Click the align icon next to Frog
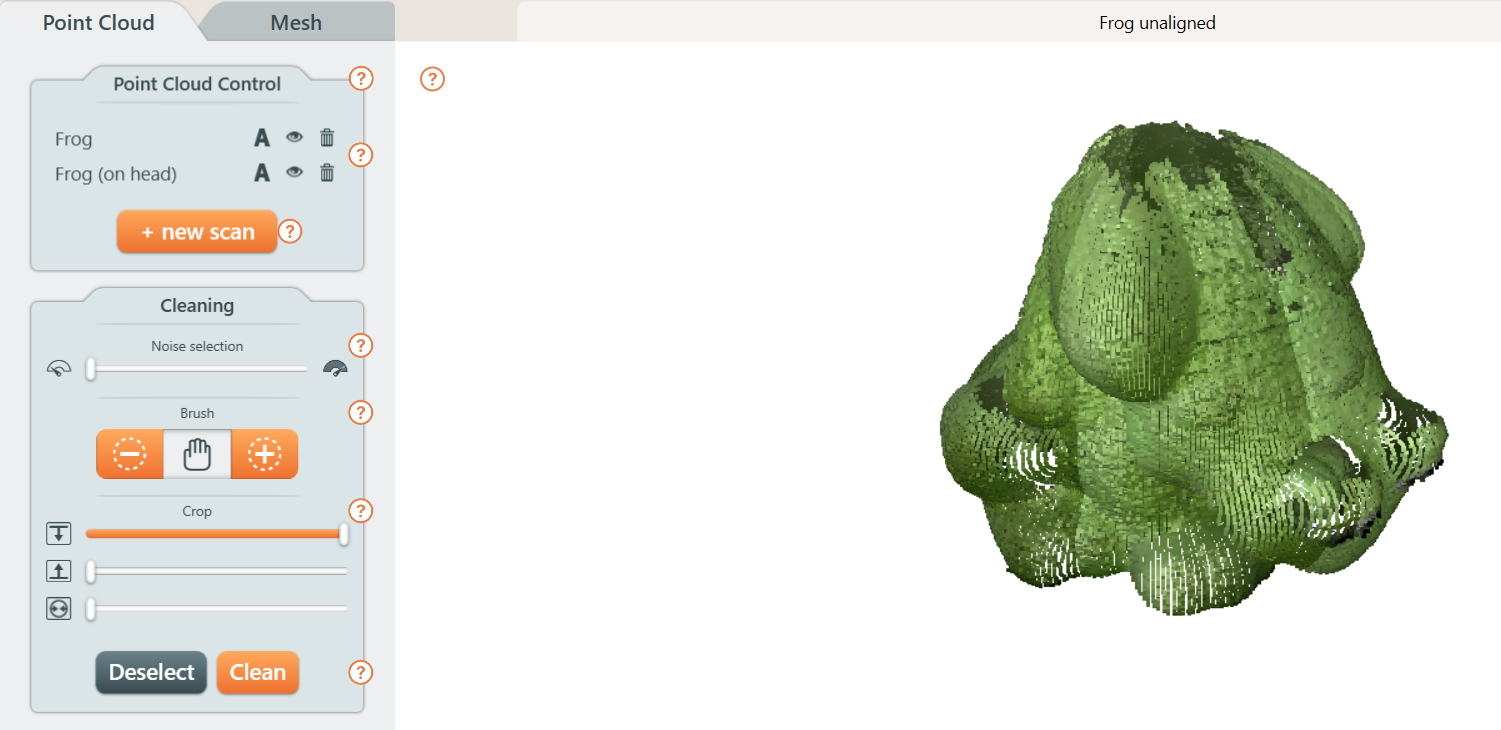This screenshot has height=730, width=1501. tap(261, 138)
